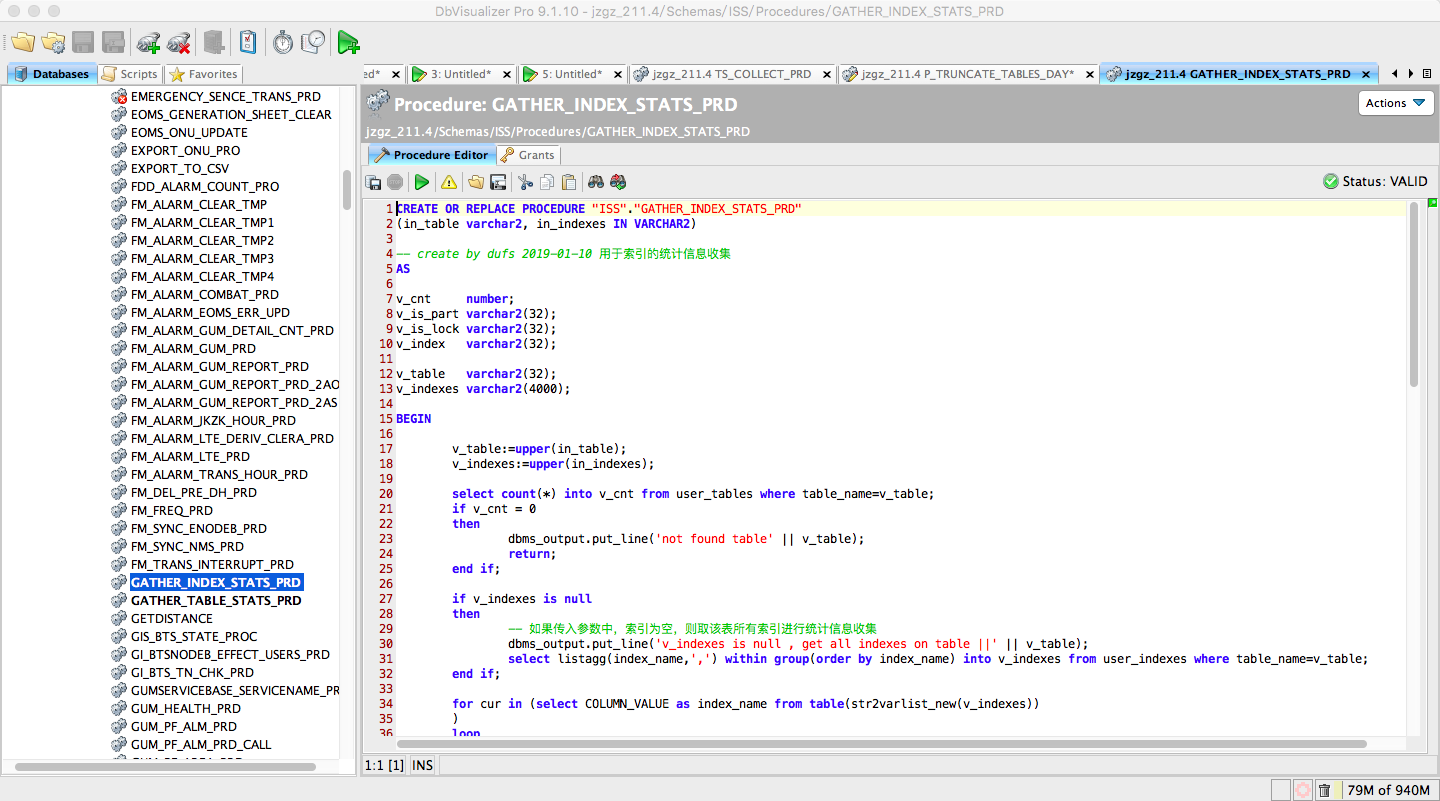The height and width of the screenshot is (801, 1440).
Task: Open the Favorites tab
Action: coord(204,74)
